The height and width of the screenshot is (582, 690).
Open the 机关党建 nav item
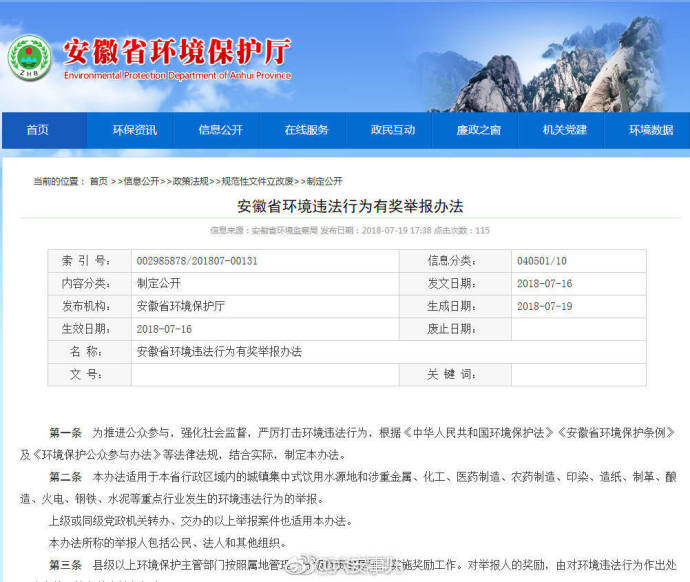[x=565, y=130]
